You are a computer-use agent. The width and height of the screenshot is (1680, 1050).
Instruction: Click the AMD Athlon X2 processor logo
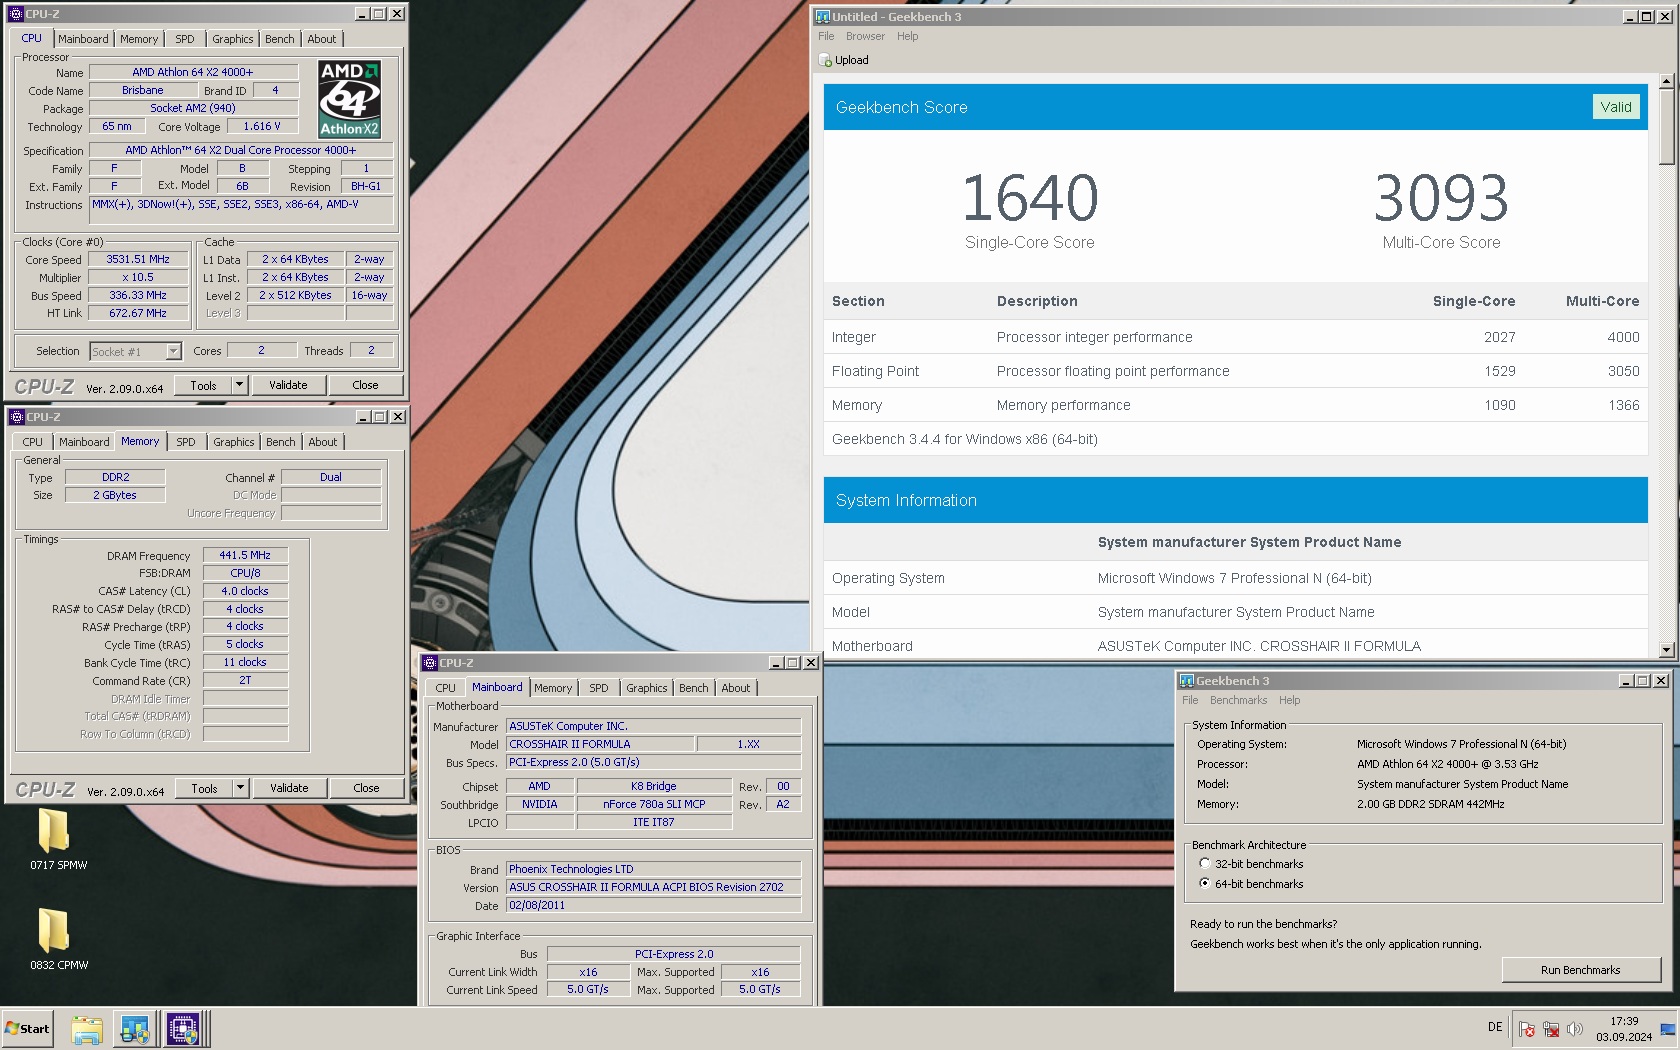tap(349, 99)
